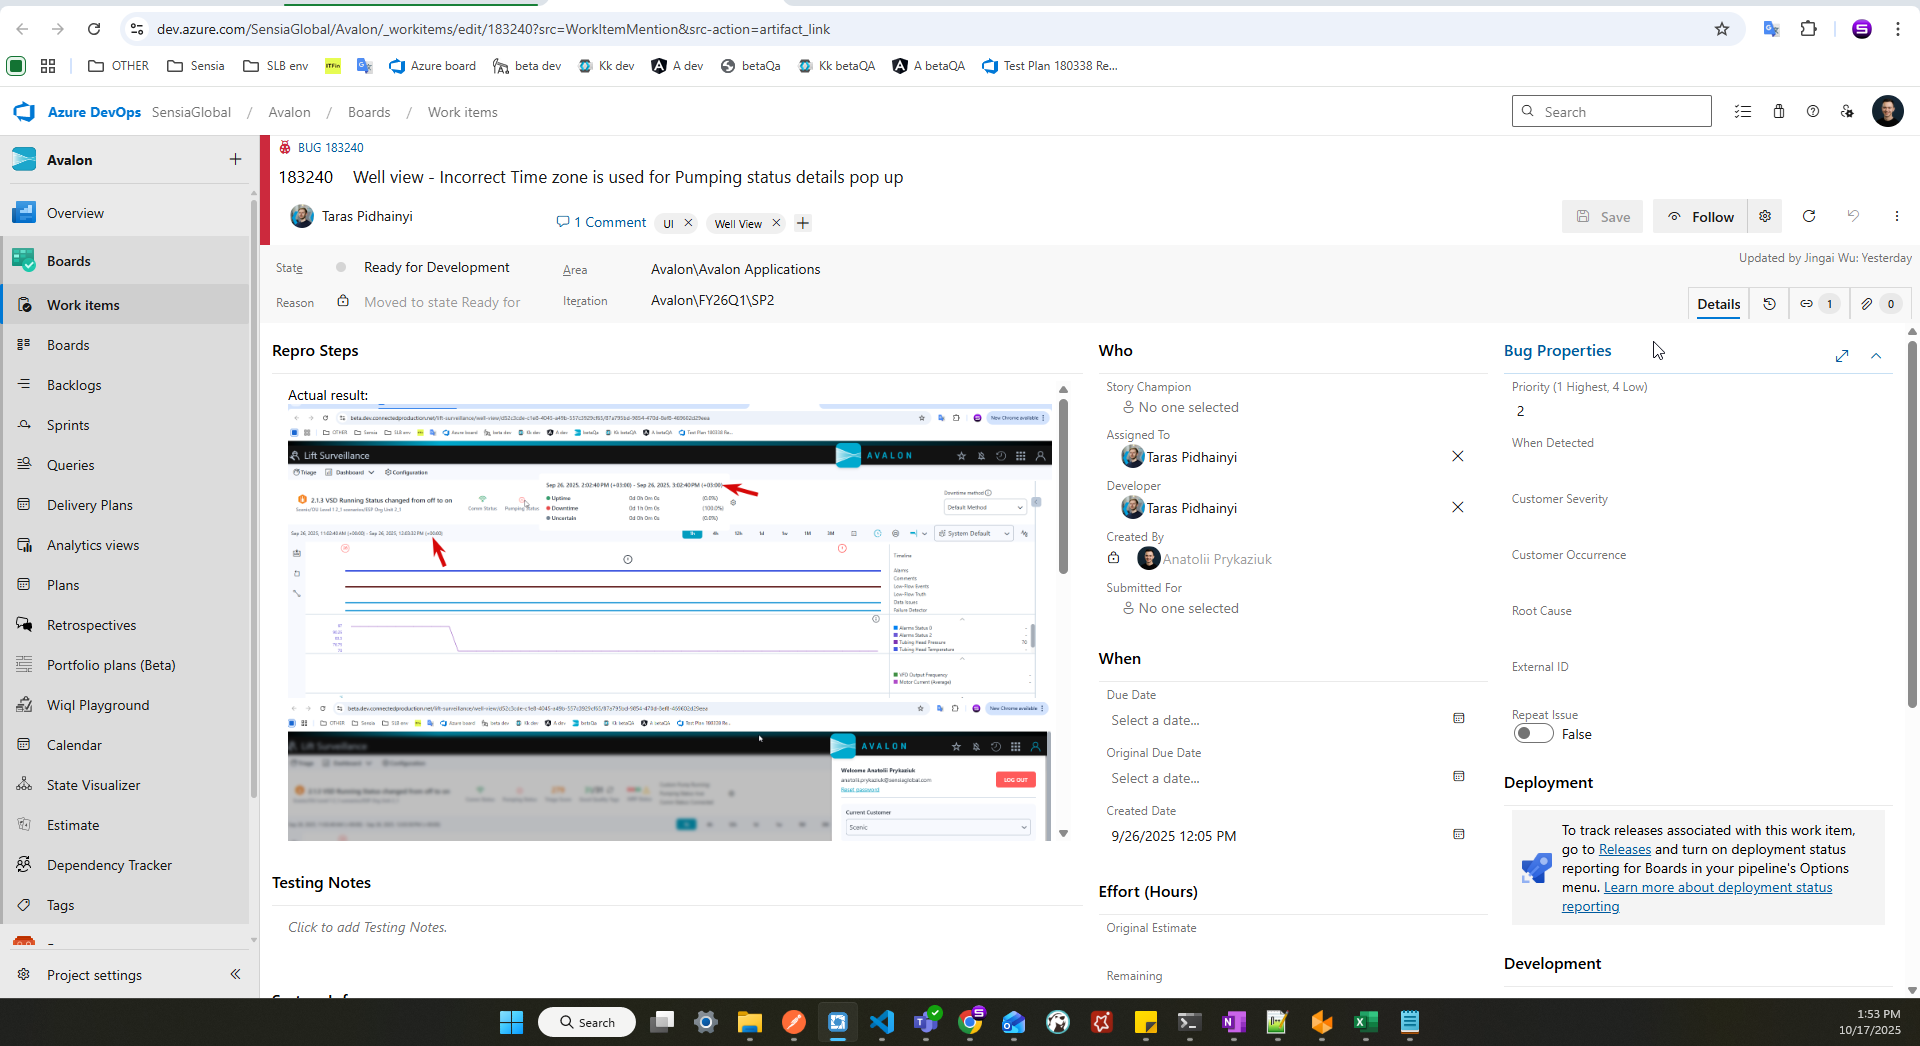Open the work item More actions menu

tap(1897, 216)
